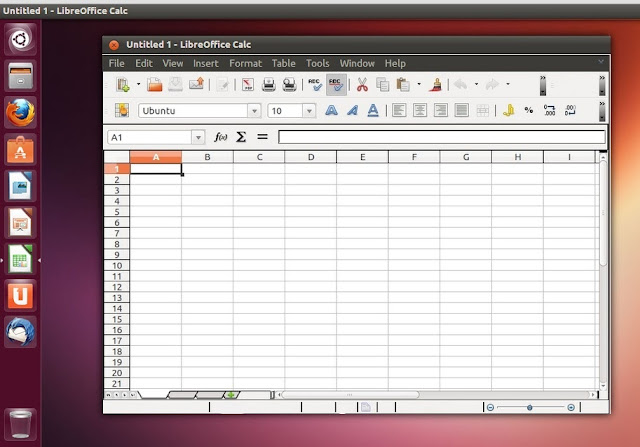Send document as e-mail icon
640x447 pixels.
pos(196,84)
